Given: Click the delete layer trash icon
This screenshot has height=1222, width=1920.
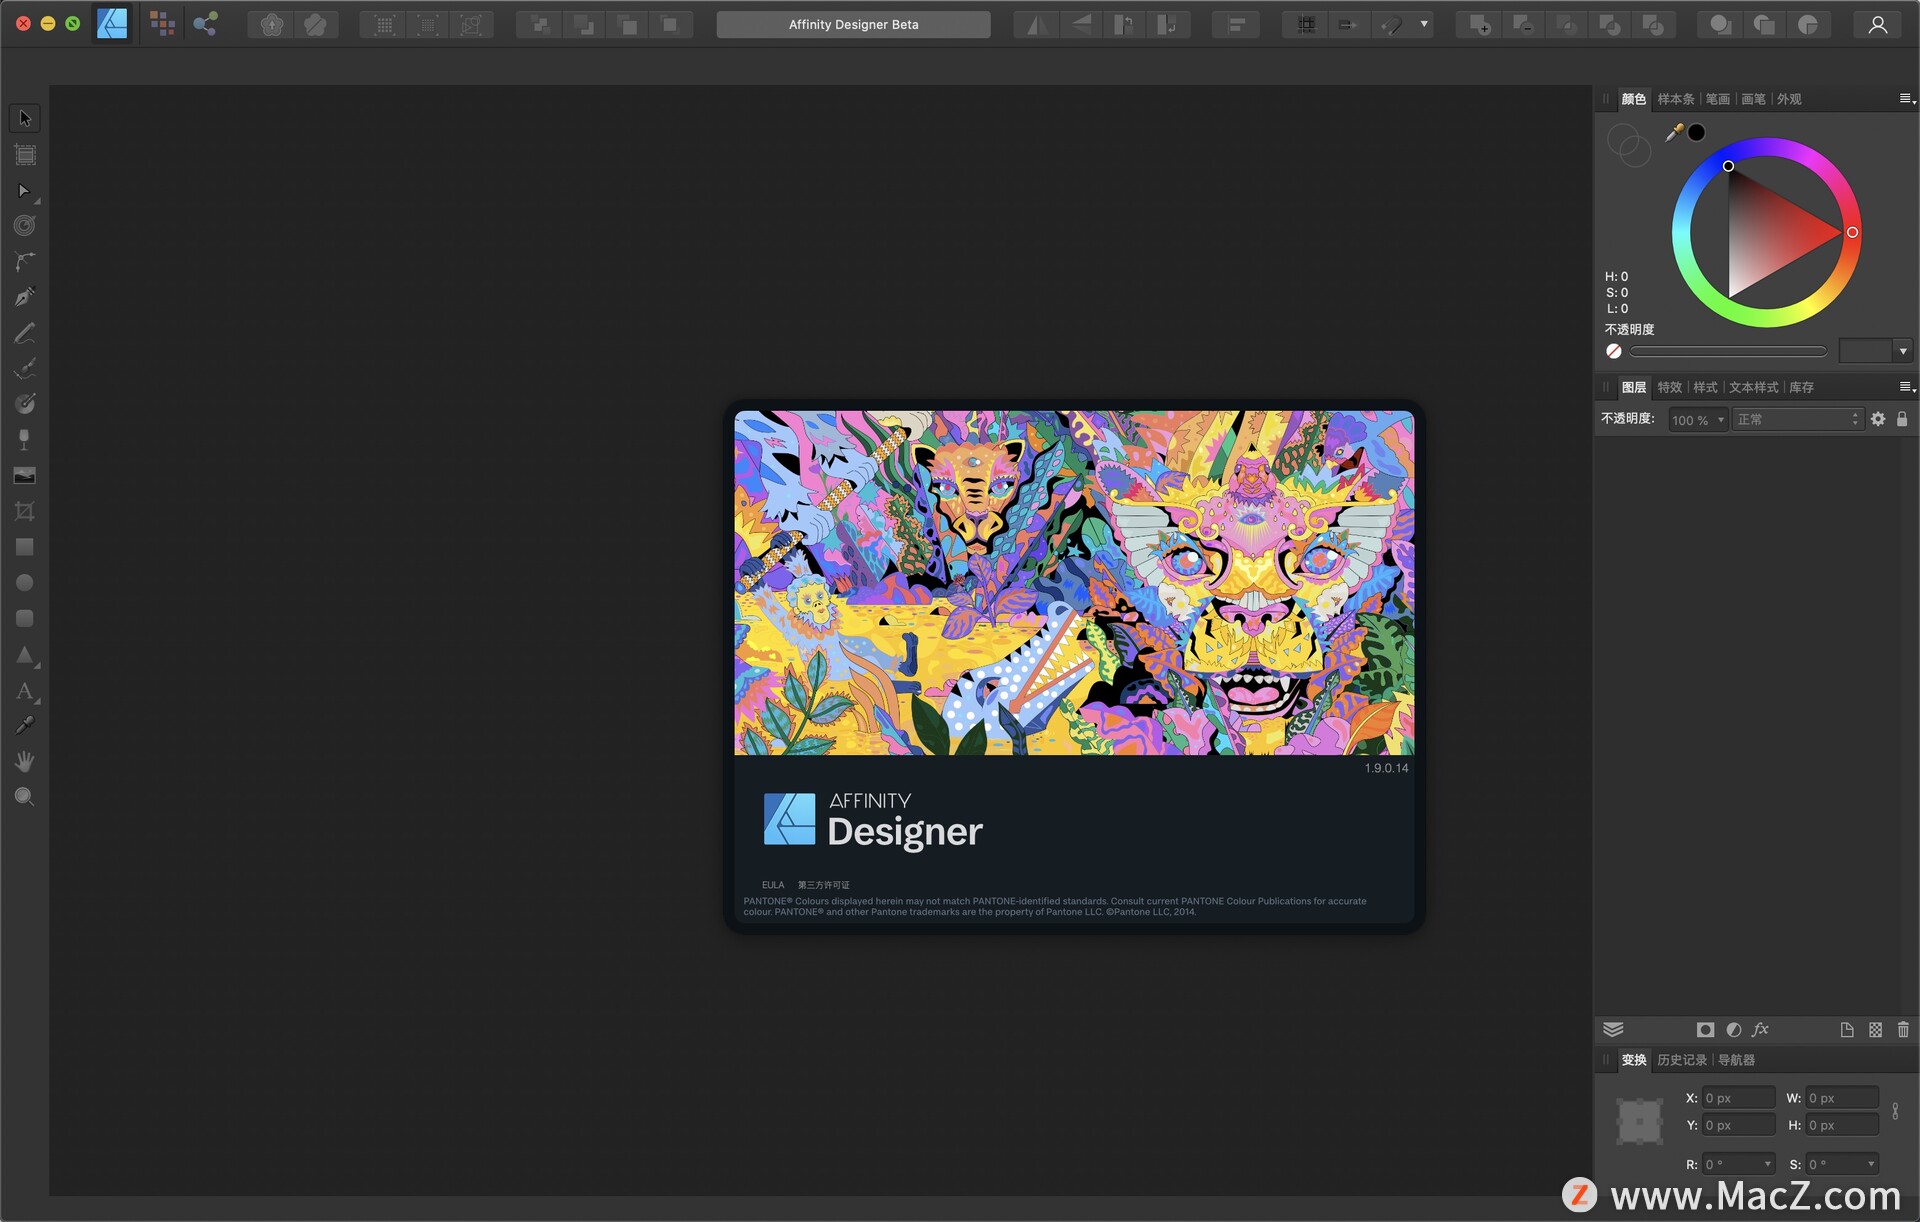Looking at the screenshot, I should pyautogui.click(x=1903, y=1030).
